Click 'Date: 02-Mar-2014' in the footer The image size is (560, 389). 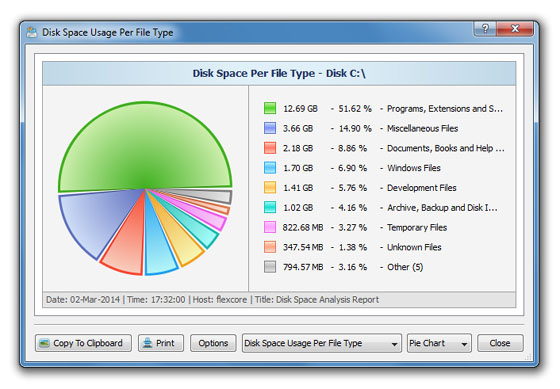tap(83, 300)
